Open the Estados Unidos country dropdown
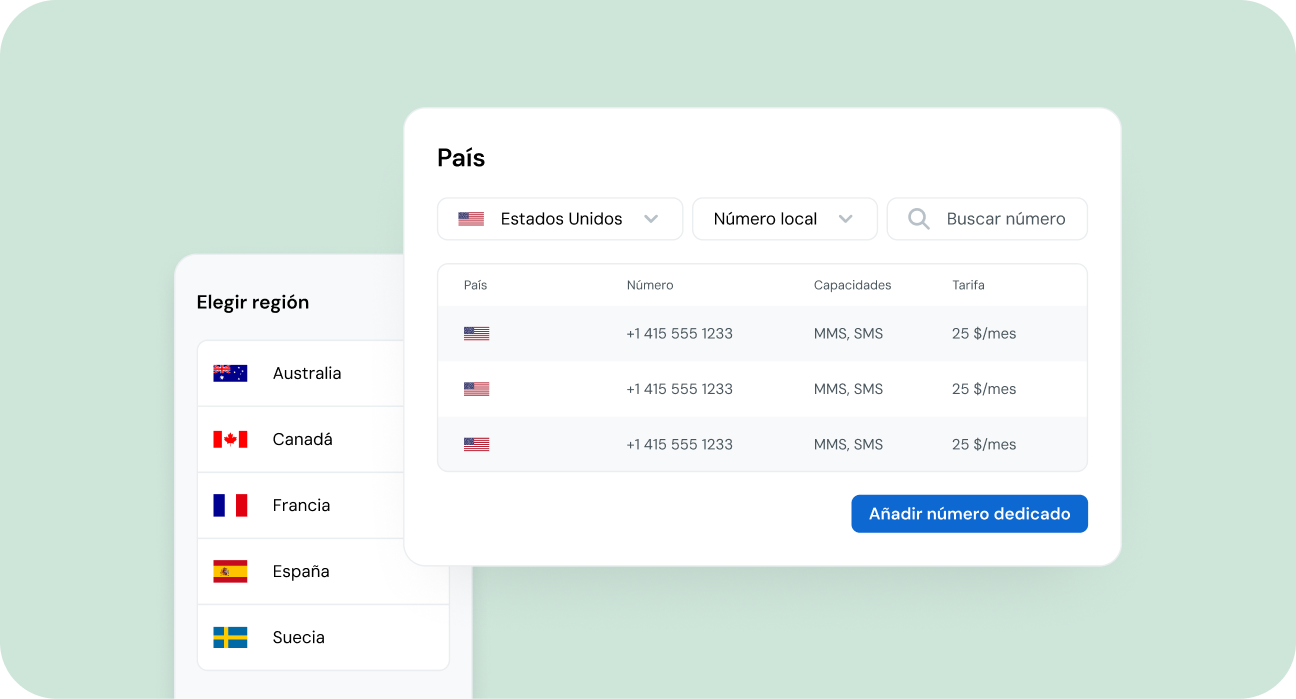 click(559, 219)
